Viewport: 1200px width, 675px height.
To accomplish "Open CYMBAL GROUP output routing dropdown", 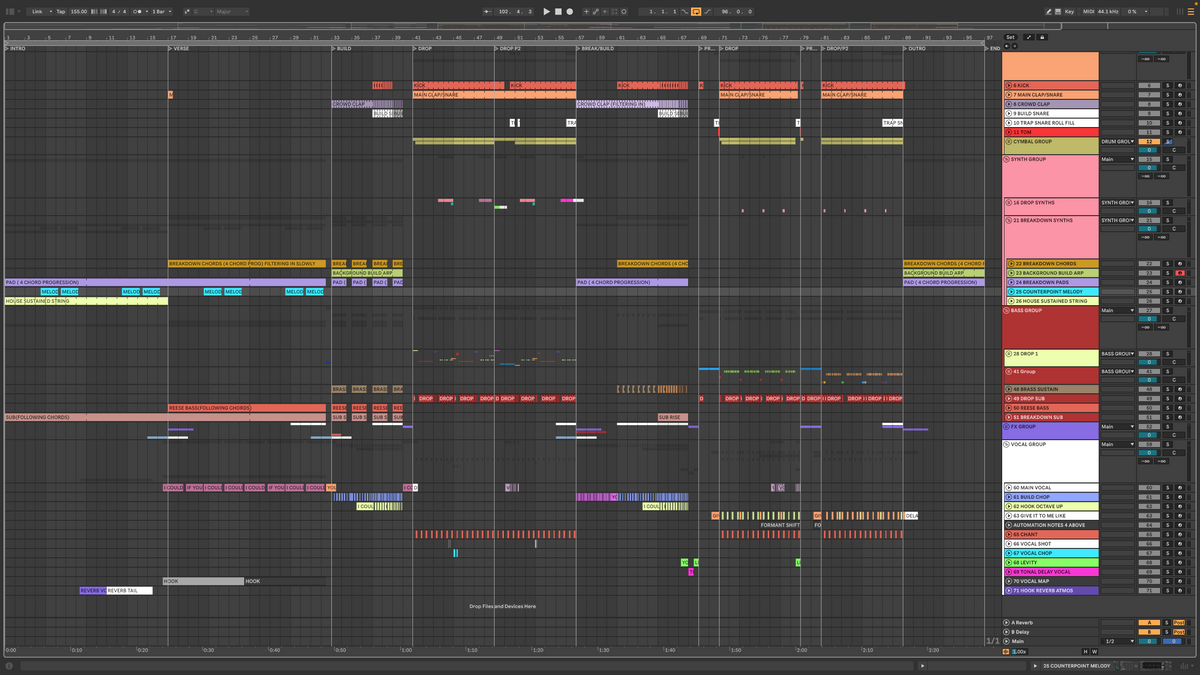I will (1118, 142).
